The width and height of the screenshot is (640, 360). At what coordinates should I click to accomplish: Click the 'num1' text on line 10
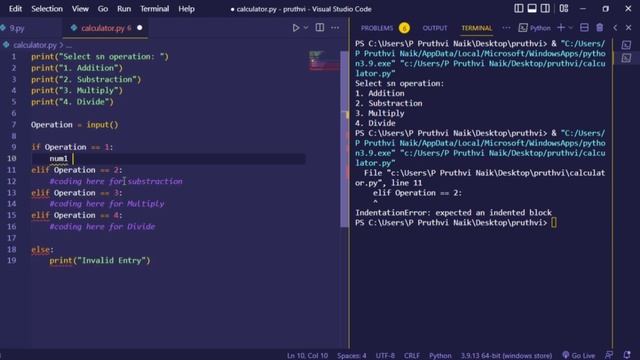click(x=59, y=158)
